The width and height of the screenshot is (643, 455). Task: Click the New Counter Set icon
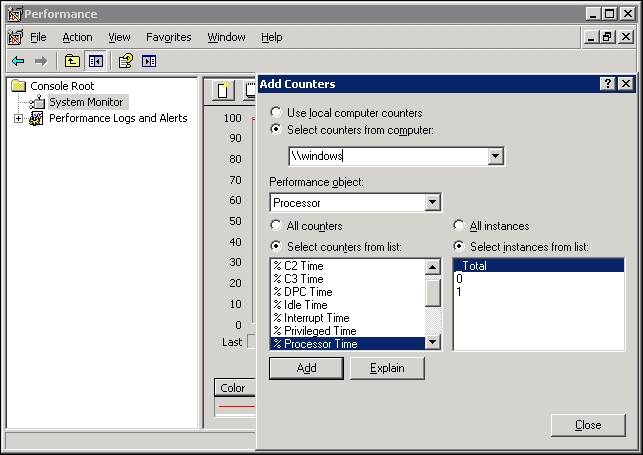(x=224, y=92)
